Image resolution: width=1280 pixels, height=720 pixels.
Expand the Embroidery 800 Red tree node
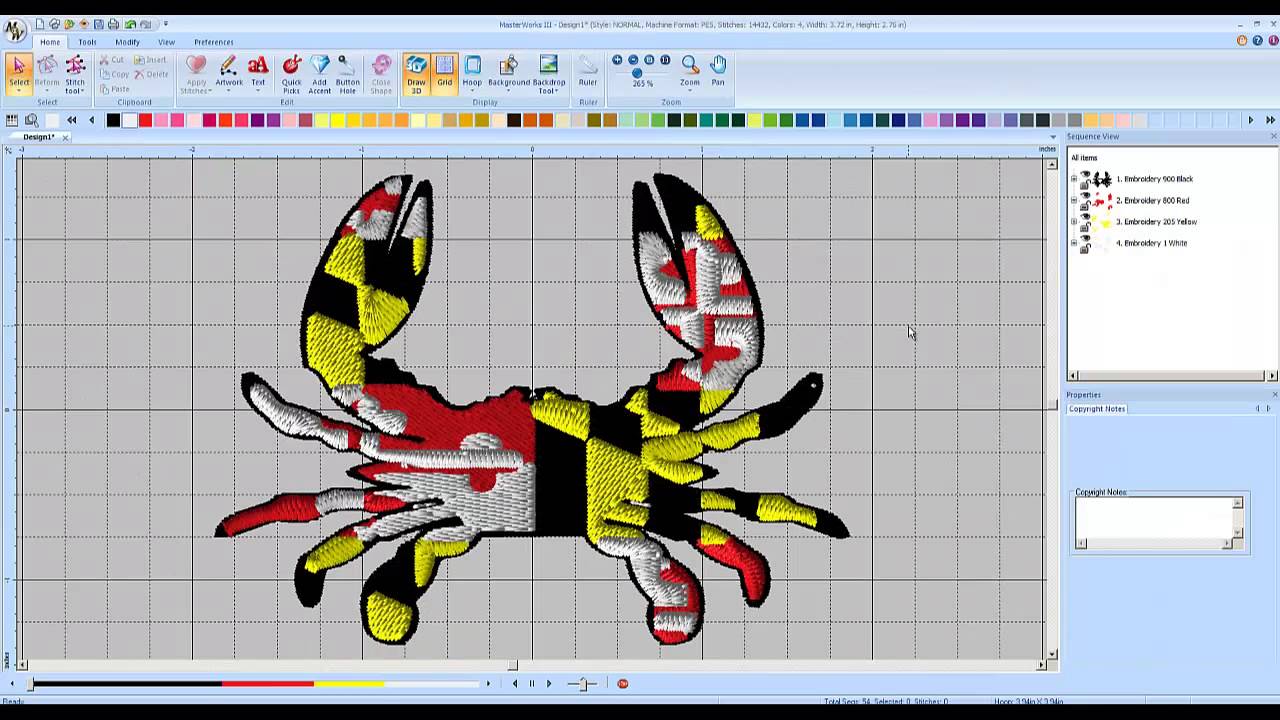pyautogui.click(x=1074, y=200)
